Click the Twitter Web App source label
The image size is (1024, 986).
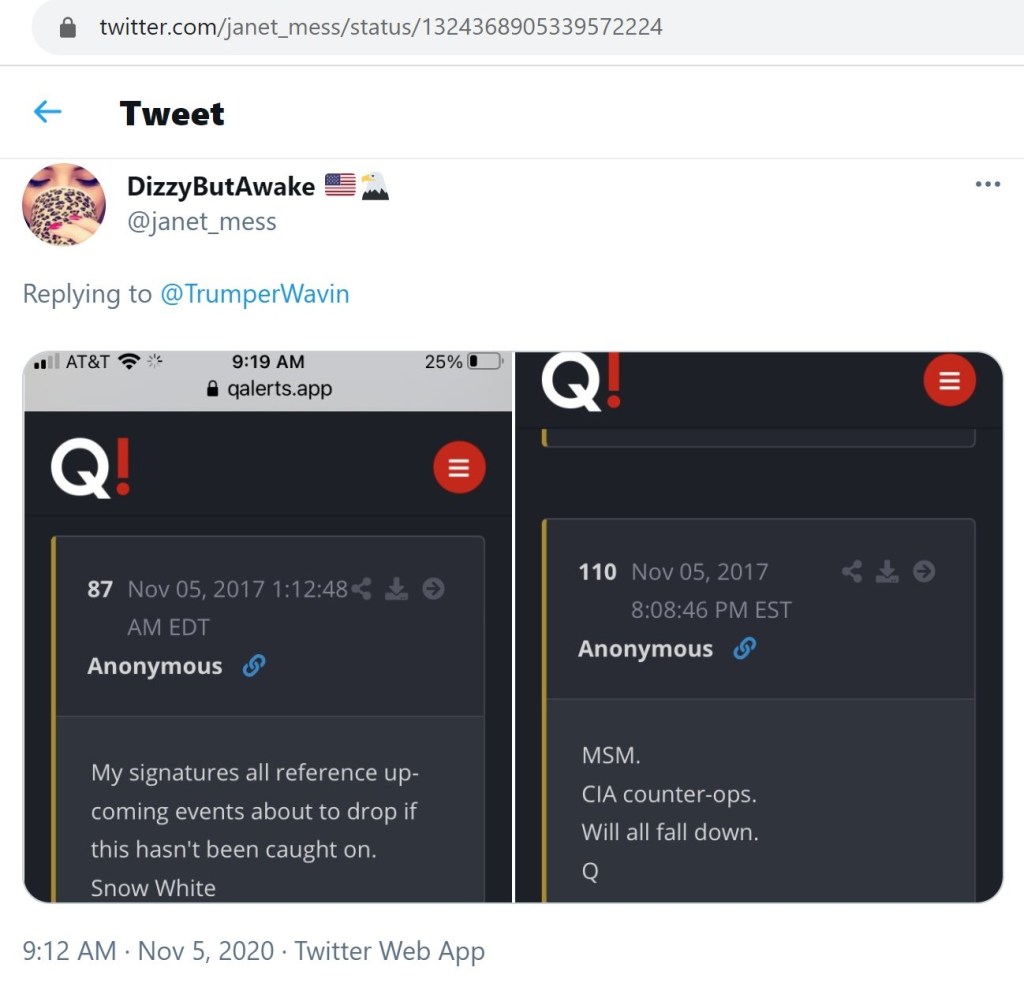click(x=389, y=950)
